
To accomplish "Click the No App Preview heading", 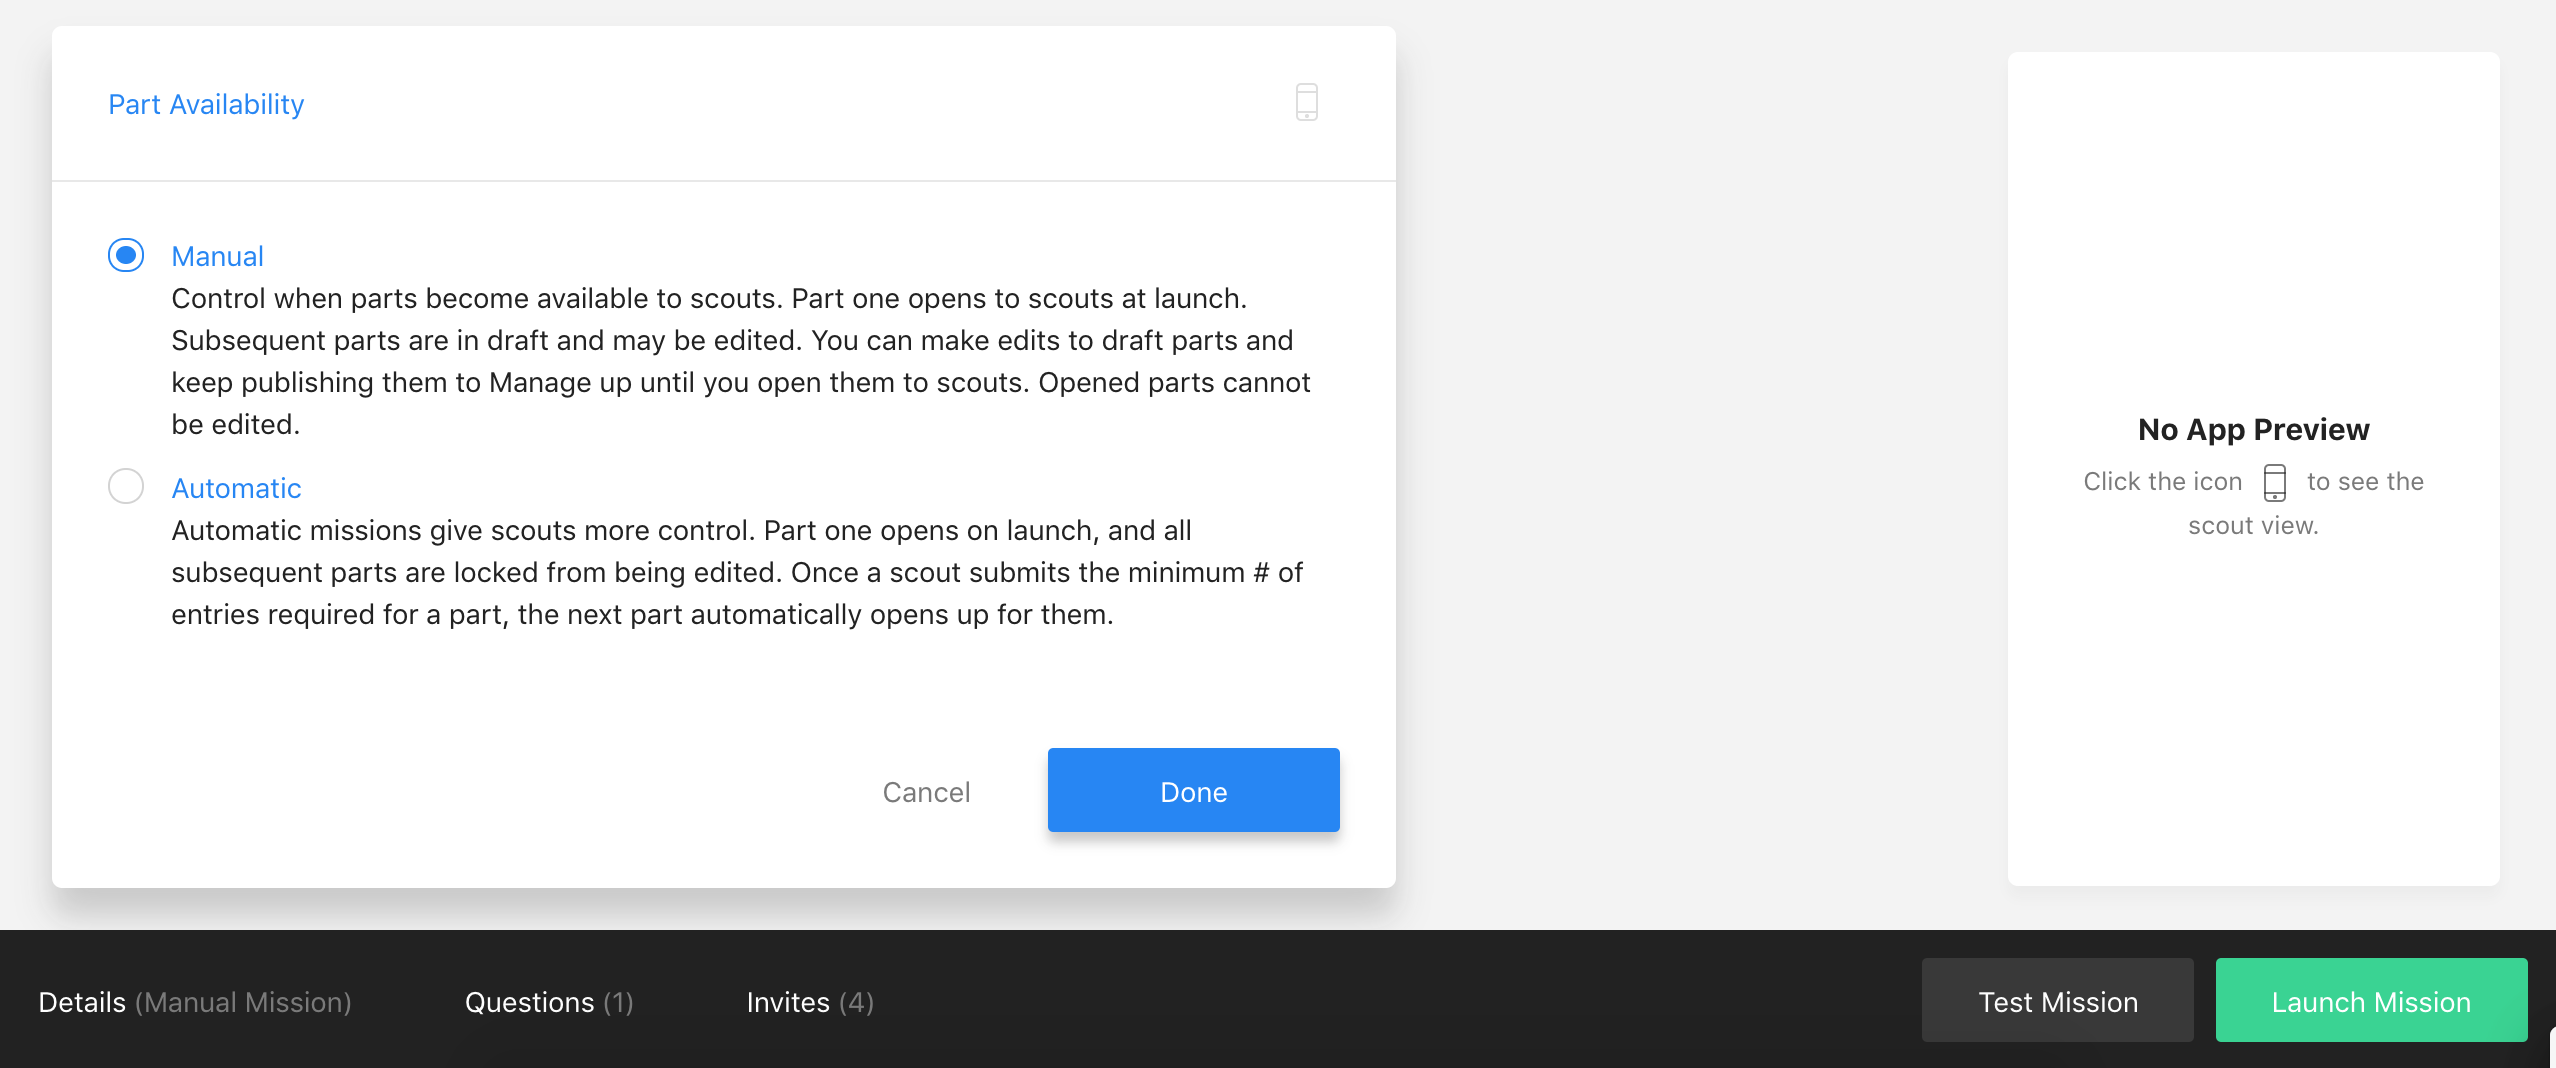I will pyautogui.click(x=2253, y=429).
